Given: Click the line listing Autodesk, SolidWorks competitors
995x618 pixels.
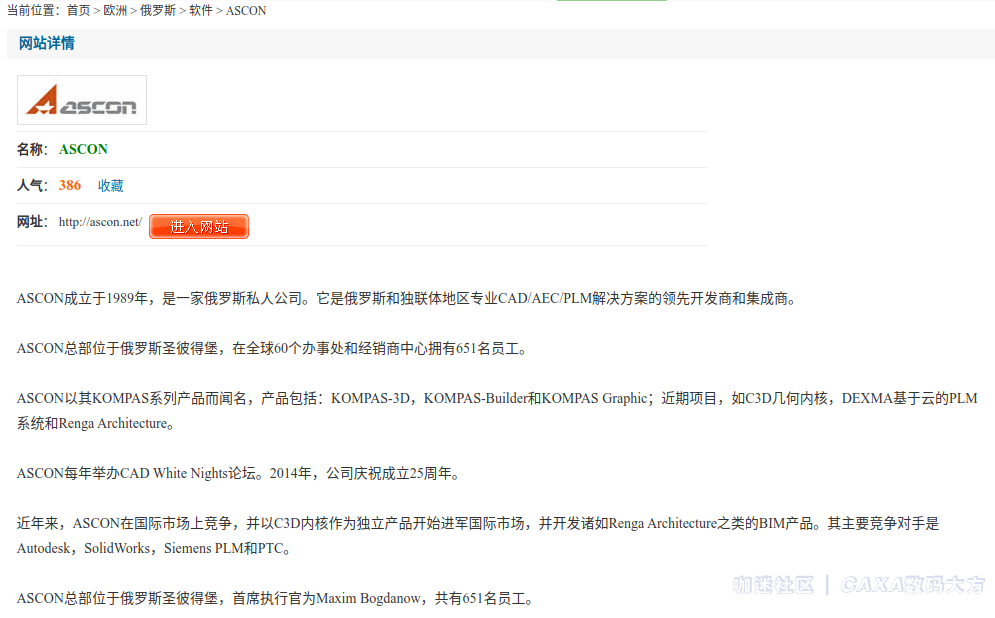Looking at the screenshot, I should 154,548.
